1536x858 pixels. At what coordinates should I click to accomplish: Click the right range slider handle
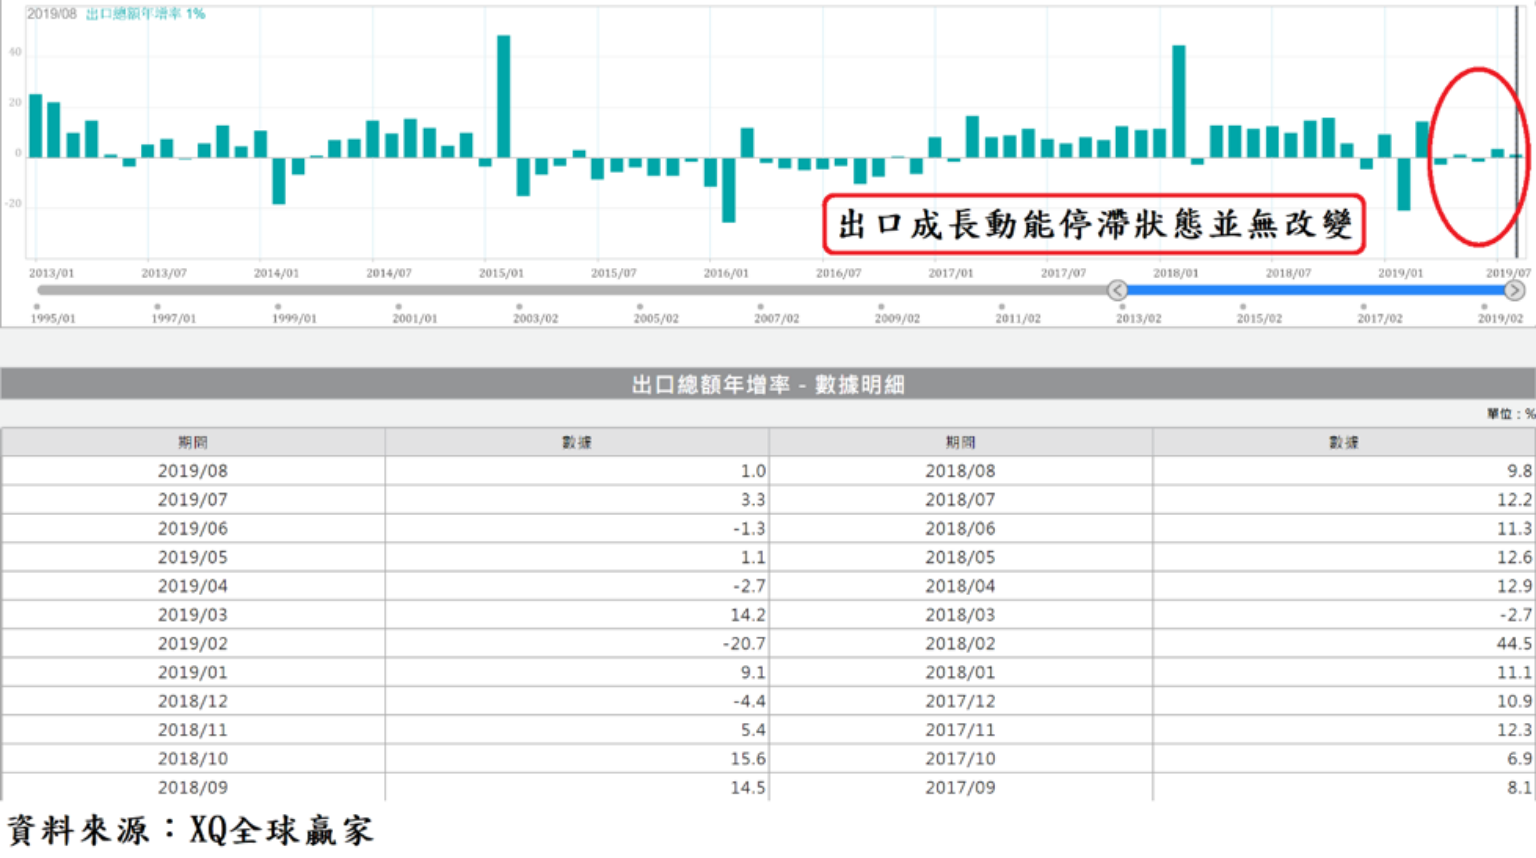tap(1514, 290)
